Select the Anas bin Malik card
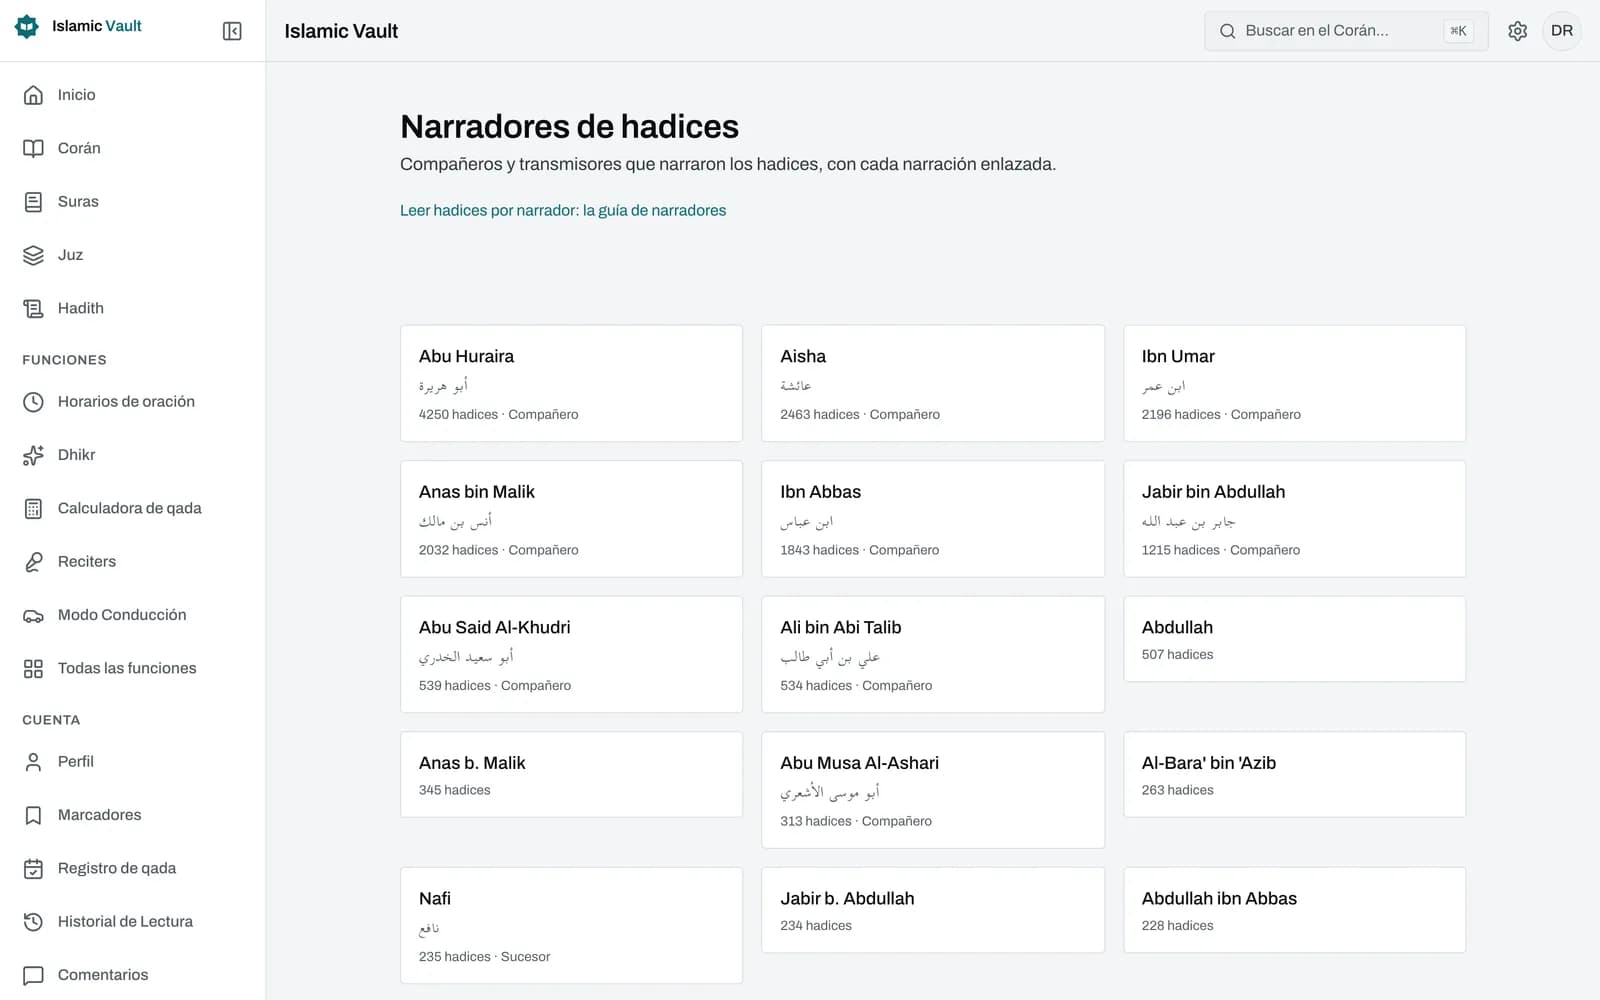Image resolution: width=1600 pixels, height=1000 pixels. (571, 519)
